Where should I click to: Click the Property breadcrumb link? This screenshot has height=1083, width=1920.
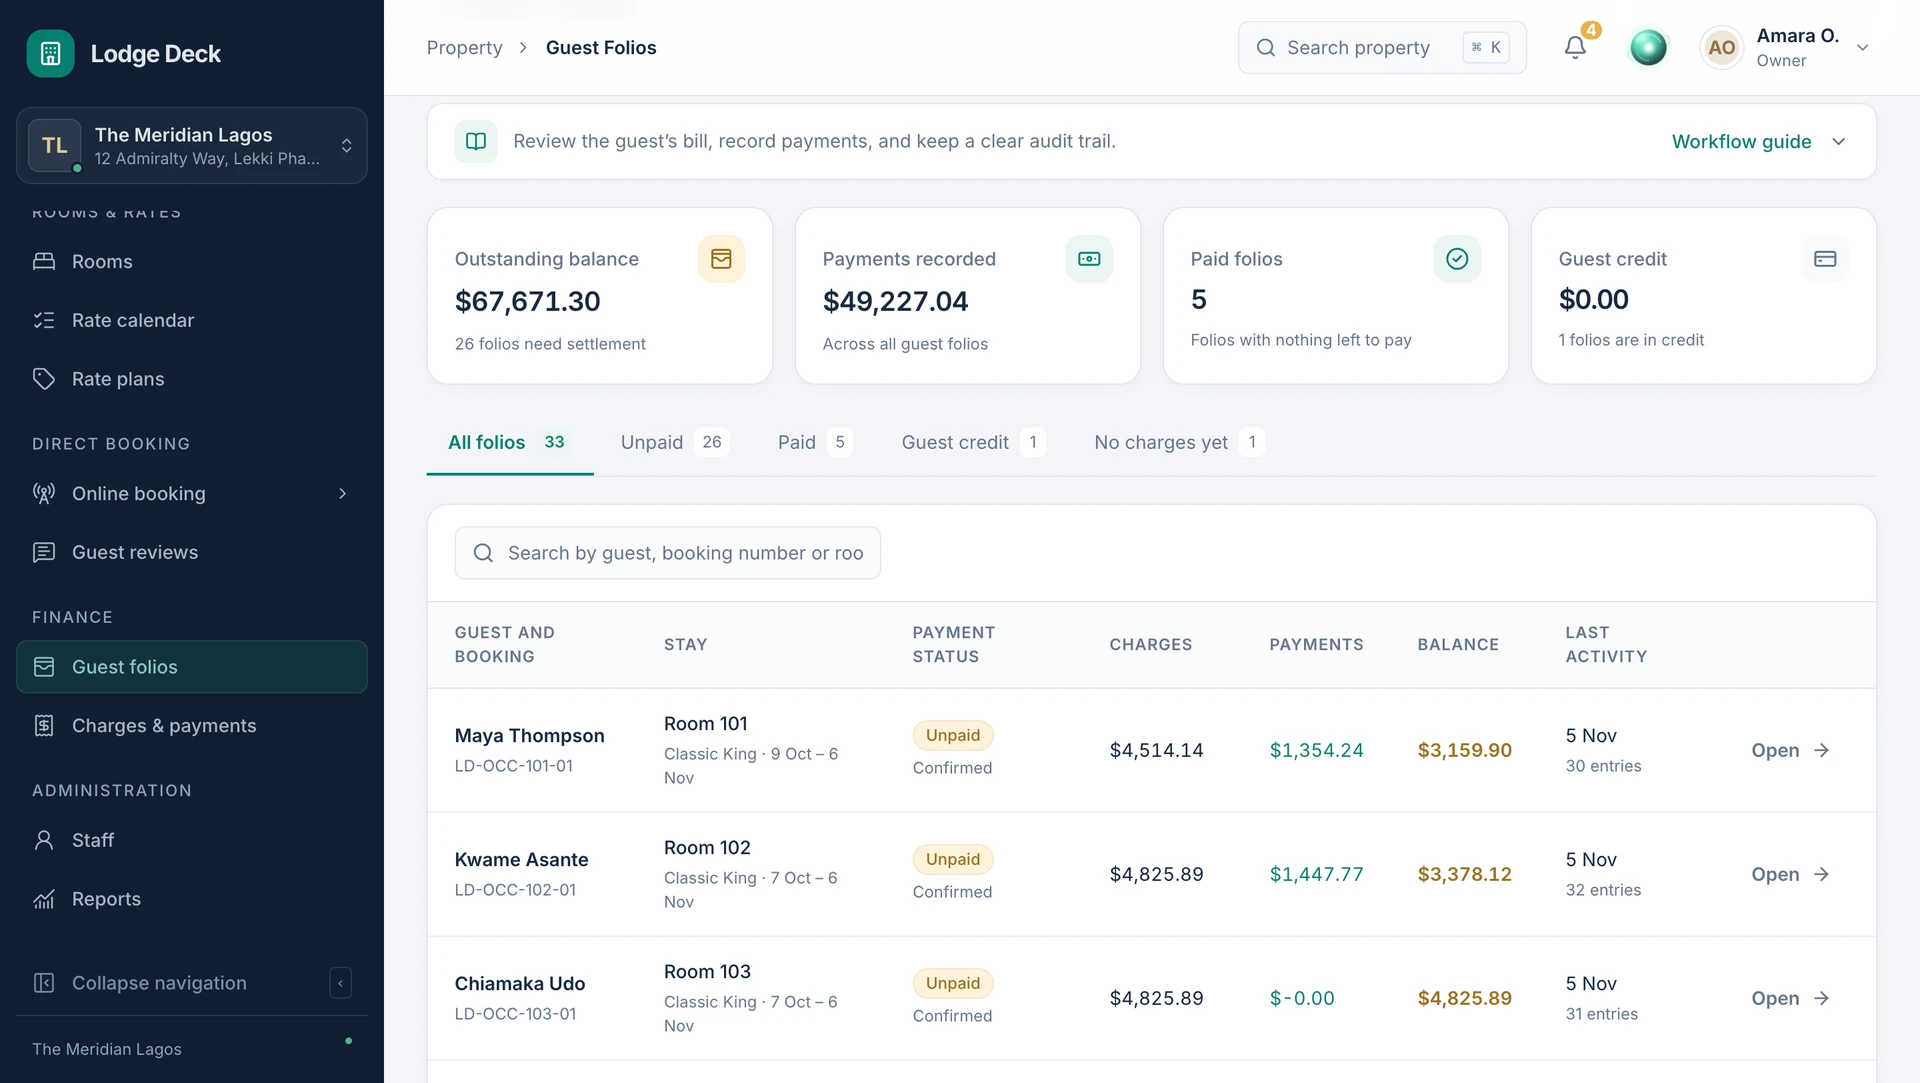(464, 47)
